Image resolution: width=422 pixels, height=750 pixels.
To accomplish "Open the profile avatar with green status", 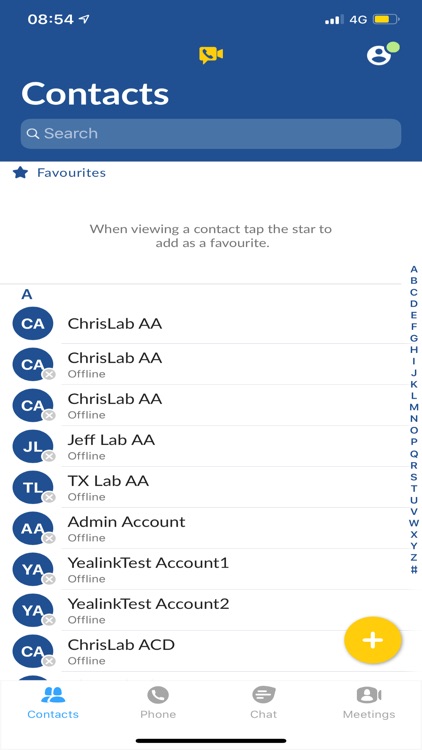I will [x=383, y=54].
